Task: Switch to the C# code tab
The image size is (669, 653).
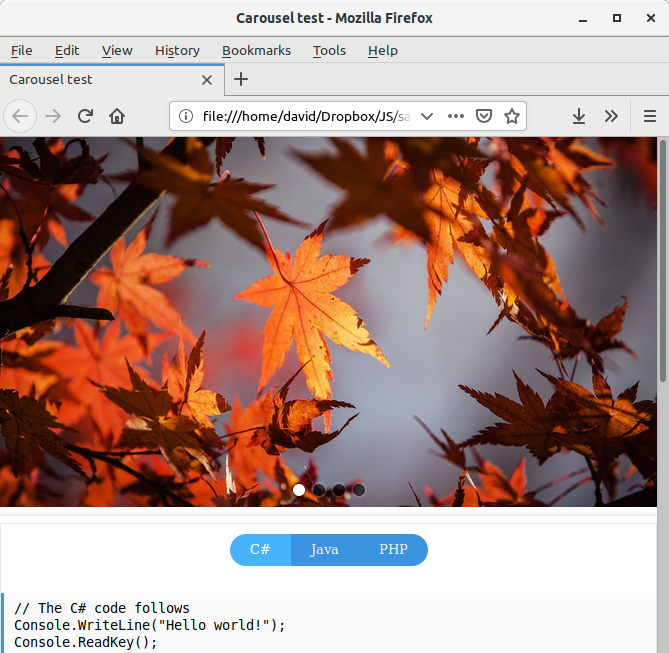Action: (x=260, y=550)
